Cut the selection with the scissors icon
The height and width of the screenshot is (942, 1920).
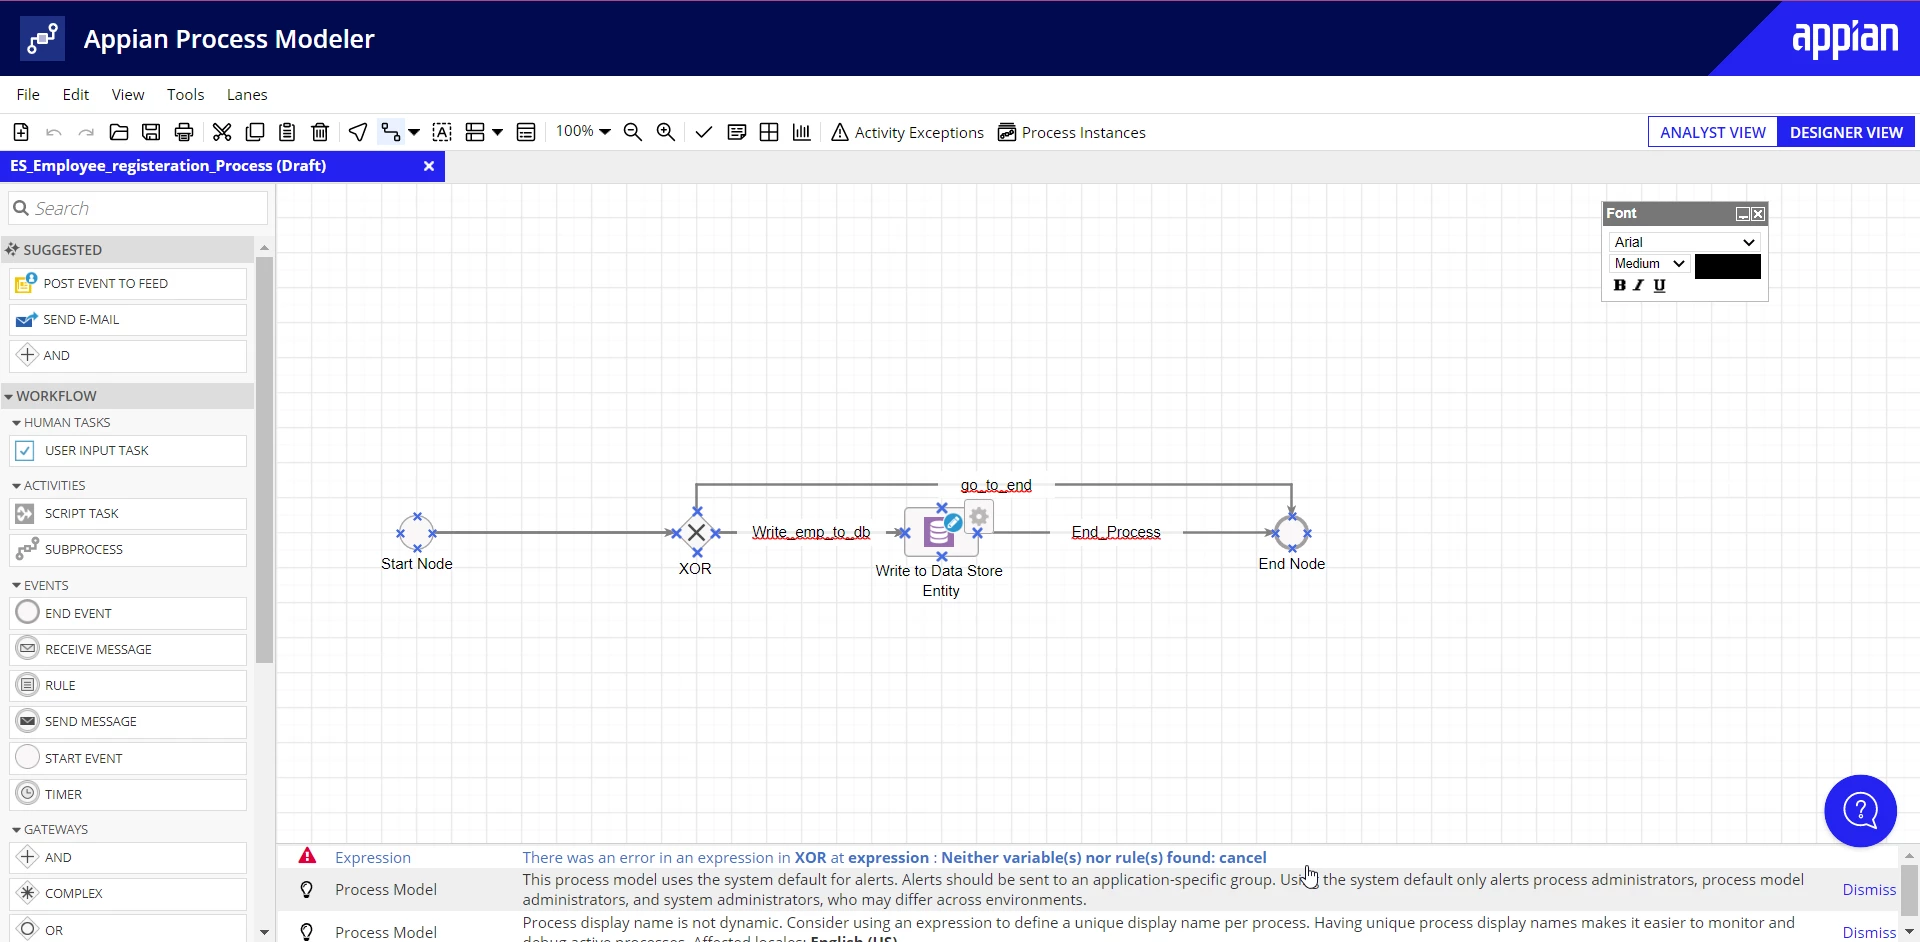point(222,132)
